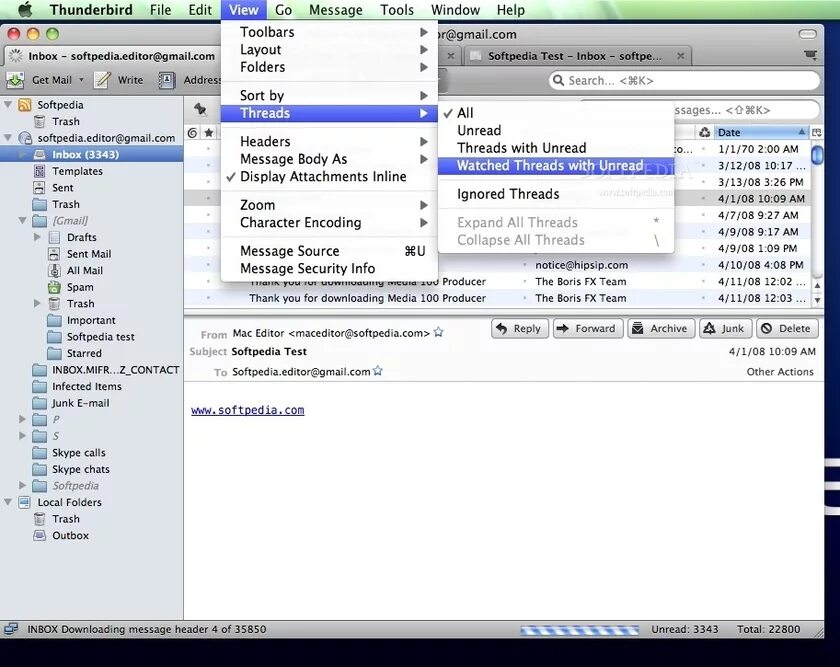Click the star next to maceditor@softpedia.com
This screenshot has width=840, height=667.
438,332
